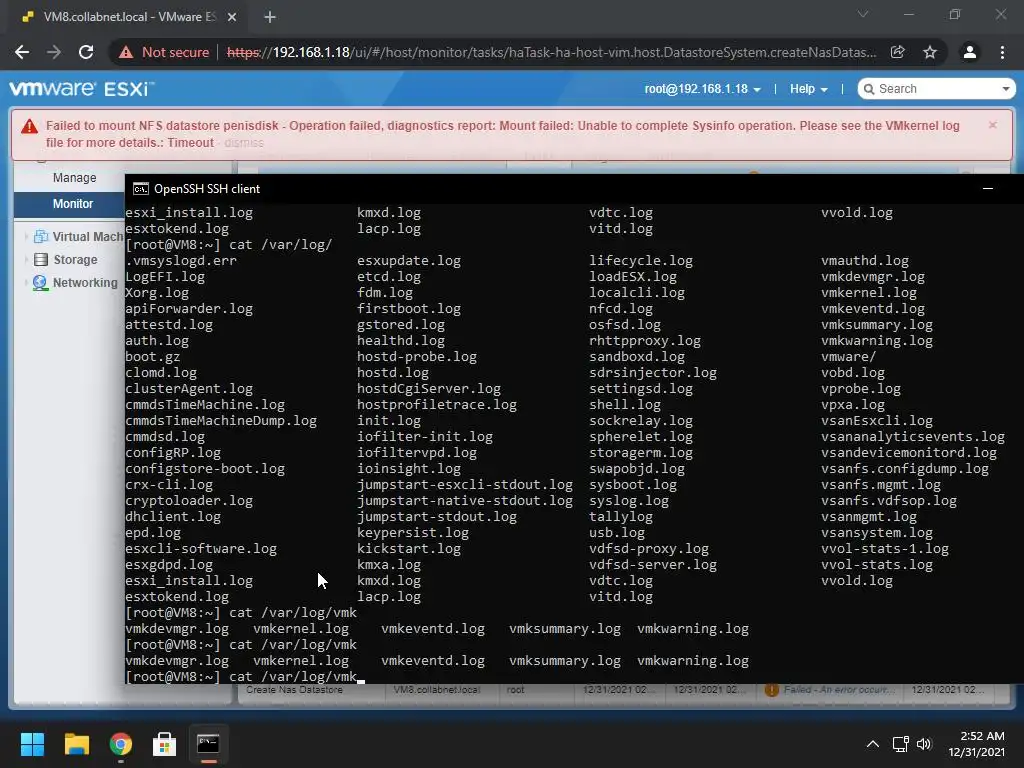Click the VMware ESXi logo
This screenshot has width=1024, height=768.
coord(82,88)
